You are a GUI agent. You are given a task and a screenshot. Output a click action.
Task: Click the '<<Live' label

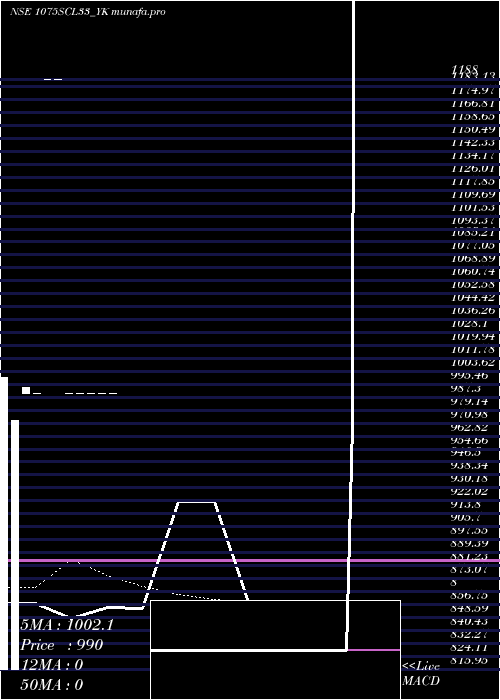click(x=421, y=666)
